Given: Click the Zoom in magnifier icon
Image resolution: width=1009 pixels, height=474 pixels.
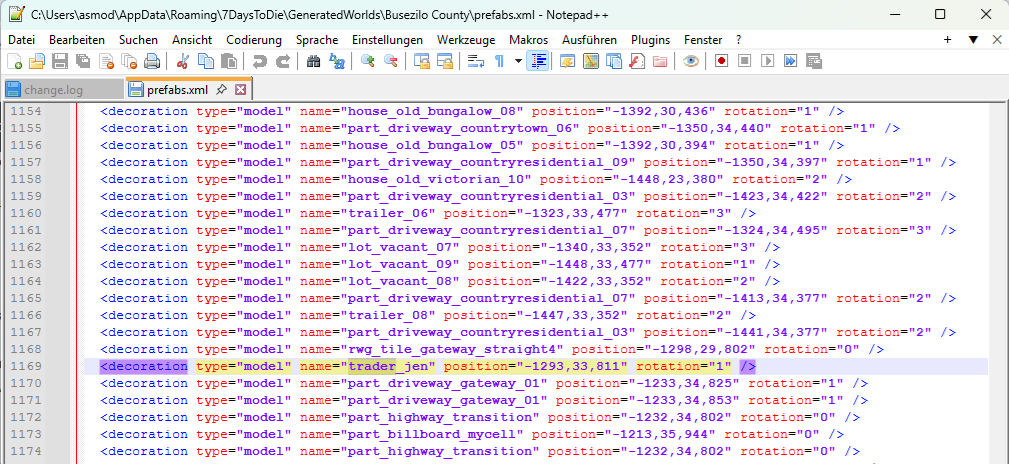Looking at the screenshot, I should tap(367, 61).
